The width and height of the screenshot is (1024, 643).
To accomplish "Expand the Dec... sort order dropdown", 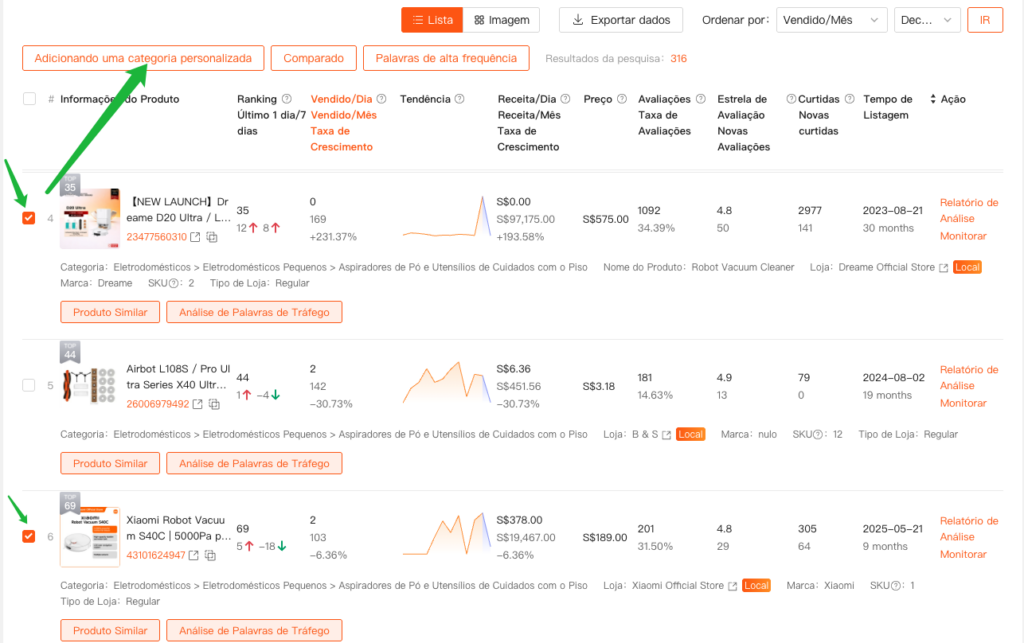I will (x=929, y=20).
